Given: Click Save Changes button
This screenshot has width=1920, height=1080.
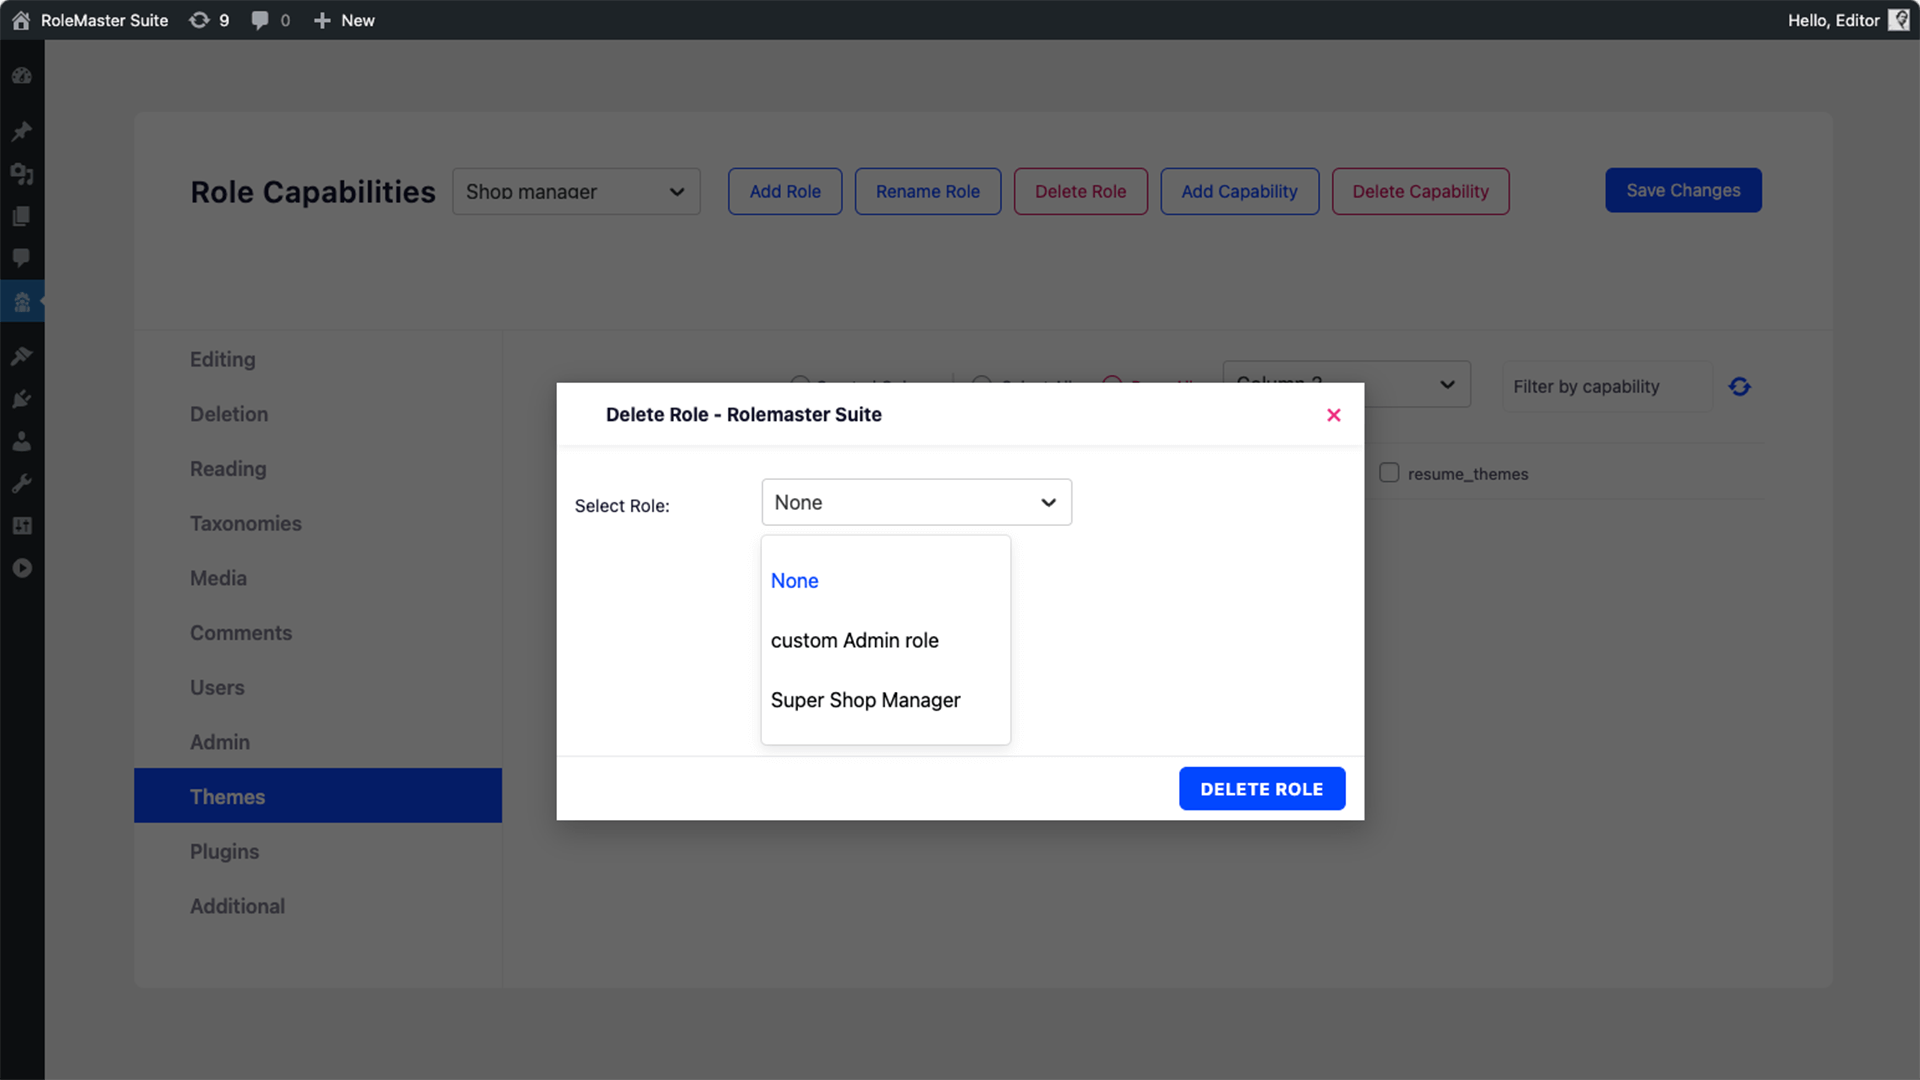Looking at the screenshot, I should coord(1684,190).
